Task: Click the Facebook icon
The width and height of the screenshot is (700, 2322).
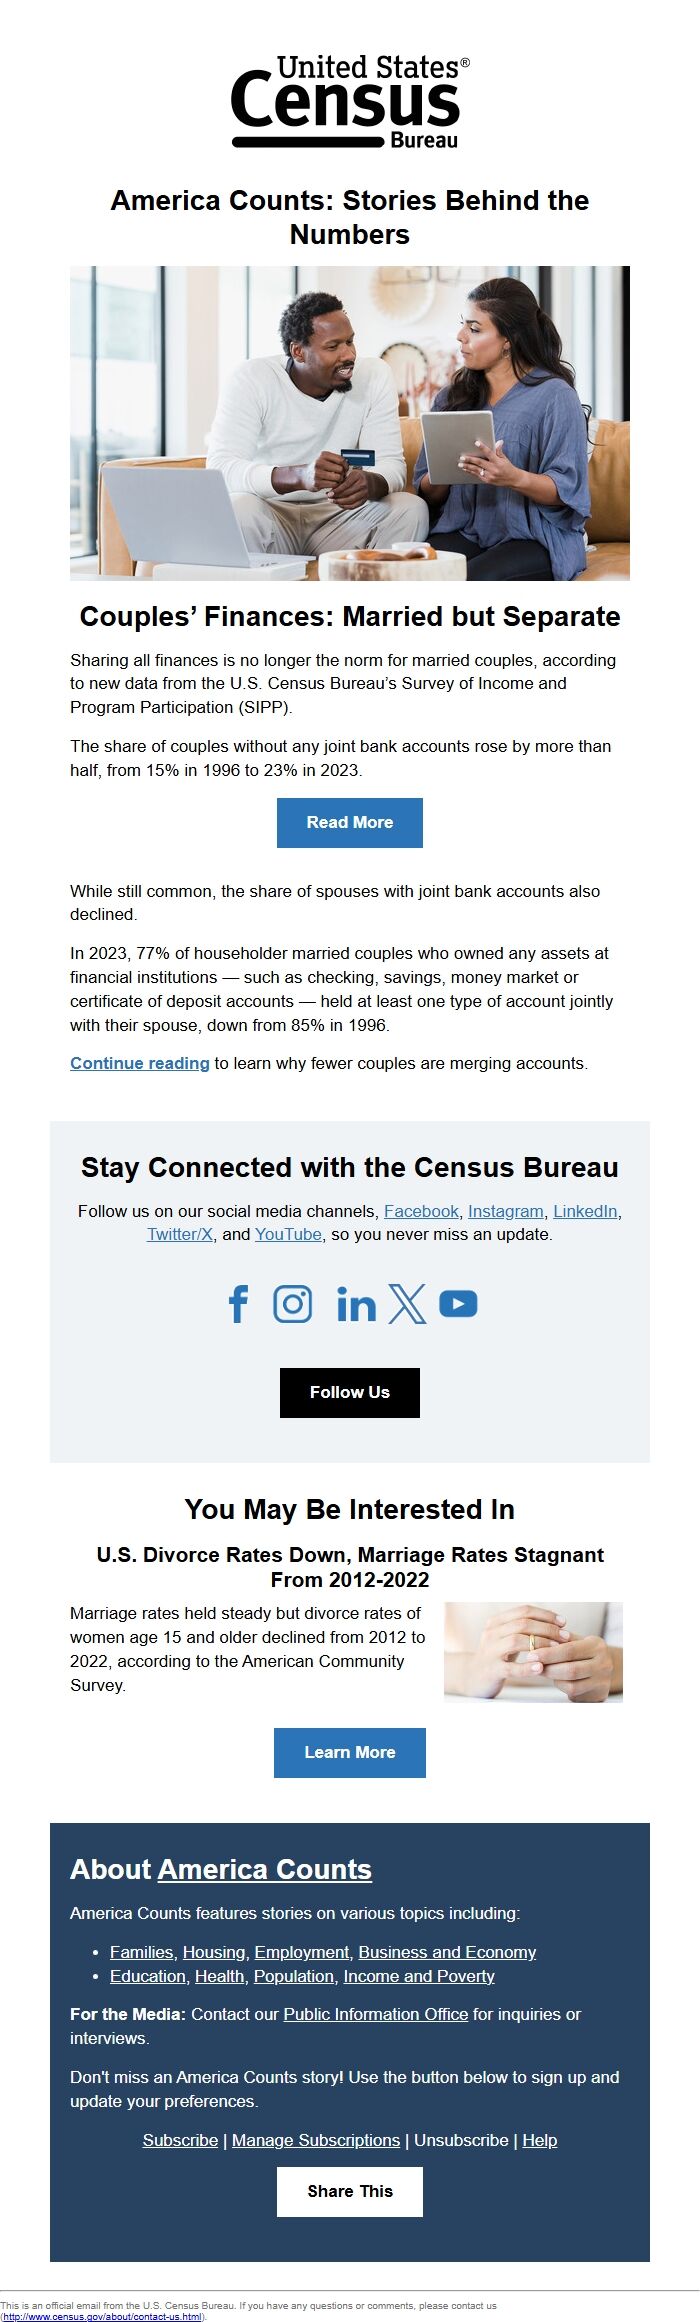Action: [x=238, y=1304]
